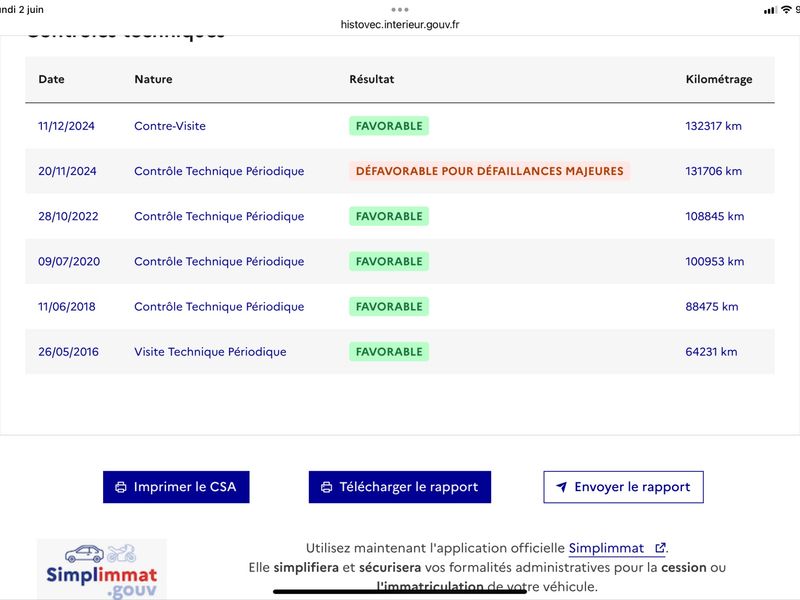Click the mileage 88475 km
Image resolution: width=800 pixels, height=600 pixels.
click(x=712, y=307)
